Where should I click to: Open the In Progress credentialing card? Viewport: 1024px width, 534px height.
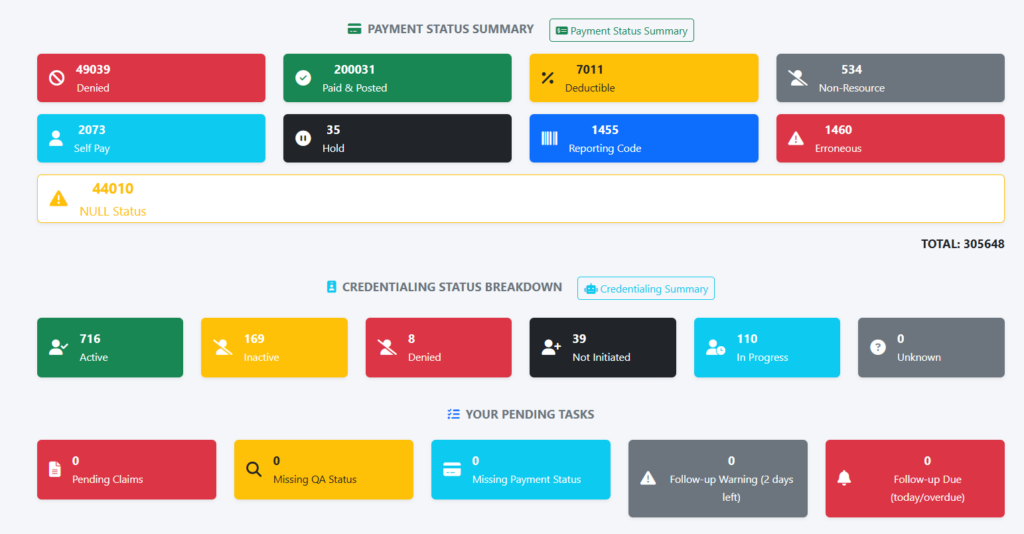tap(767, 348)
